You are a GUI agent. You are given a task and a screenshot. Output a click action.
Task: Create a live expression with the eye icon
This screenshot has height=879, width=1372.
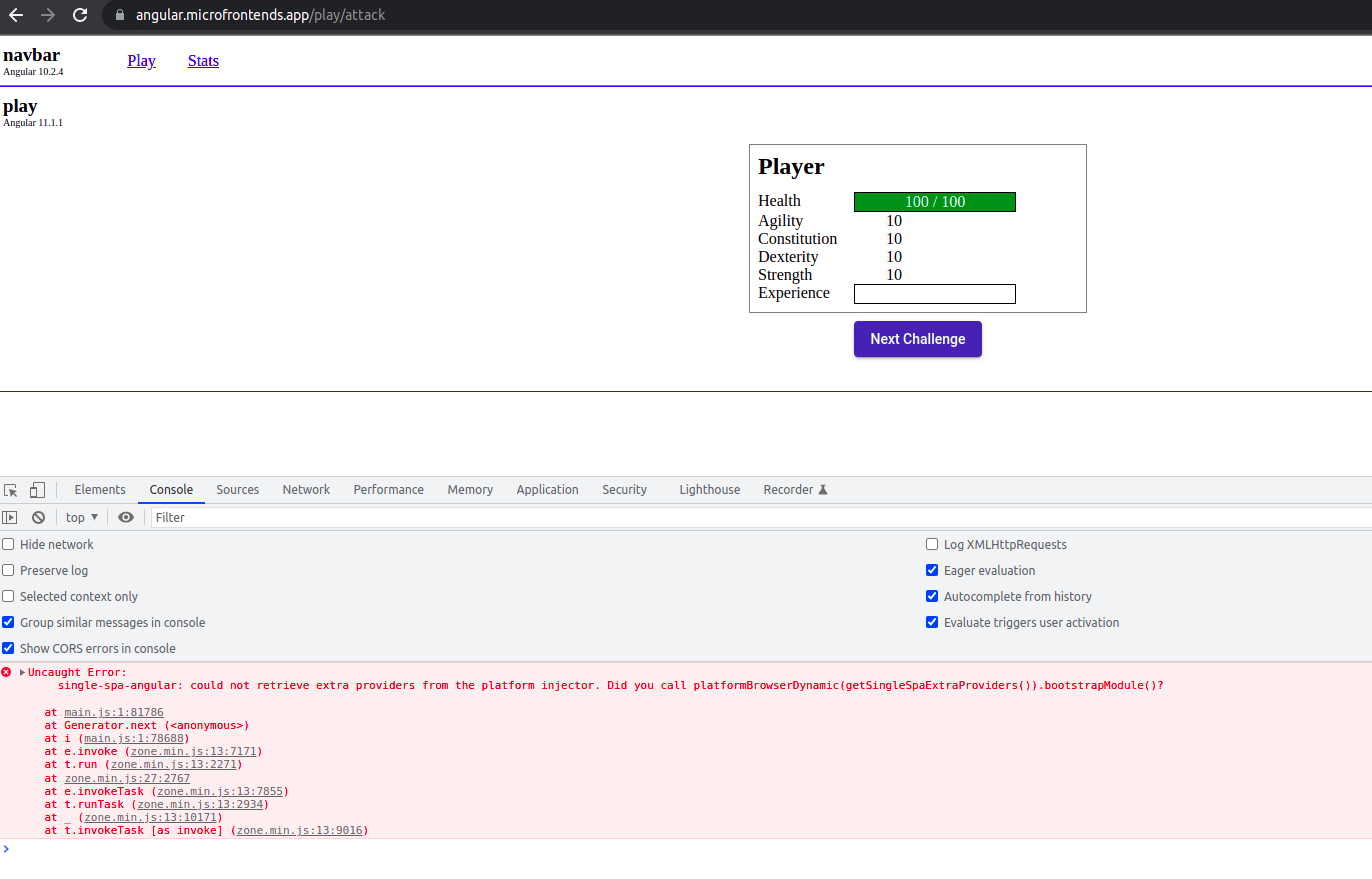pos(126,517)
